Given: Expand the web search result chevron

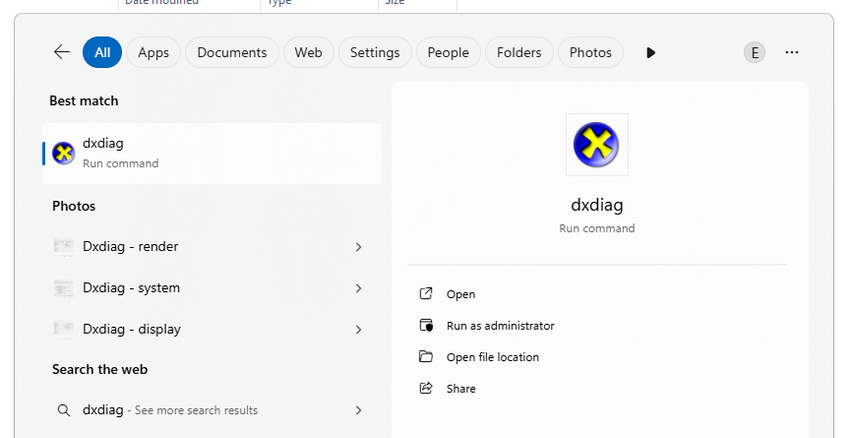Looking at the screenshot, I should 358,410.
